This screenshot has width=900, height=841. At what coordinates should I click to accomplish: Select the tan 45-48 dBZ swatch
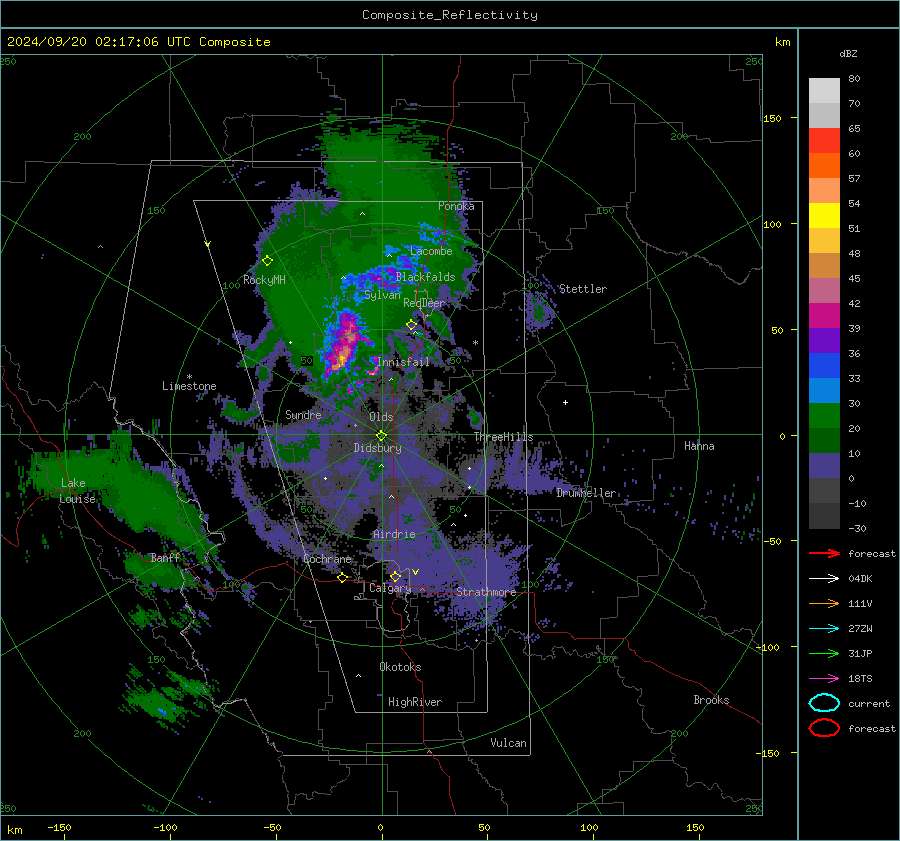point(824,266)
